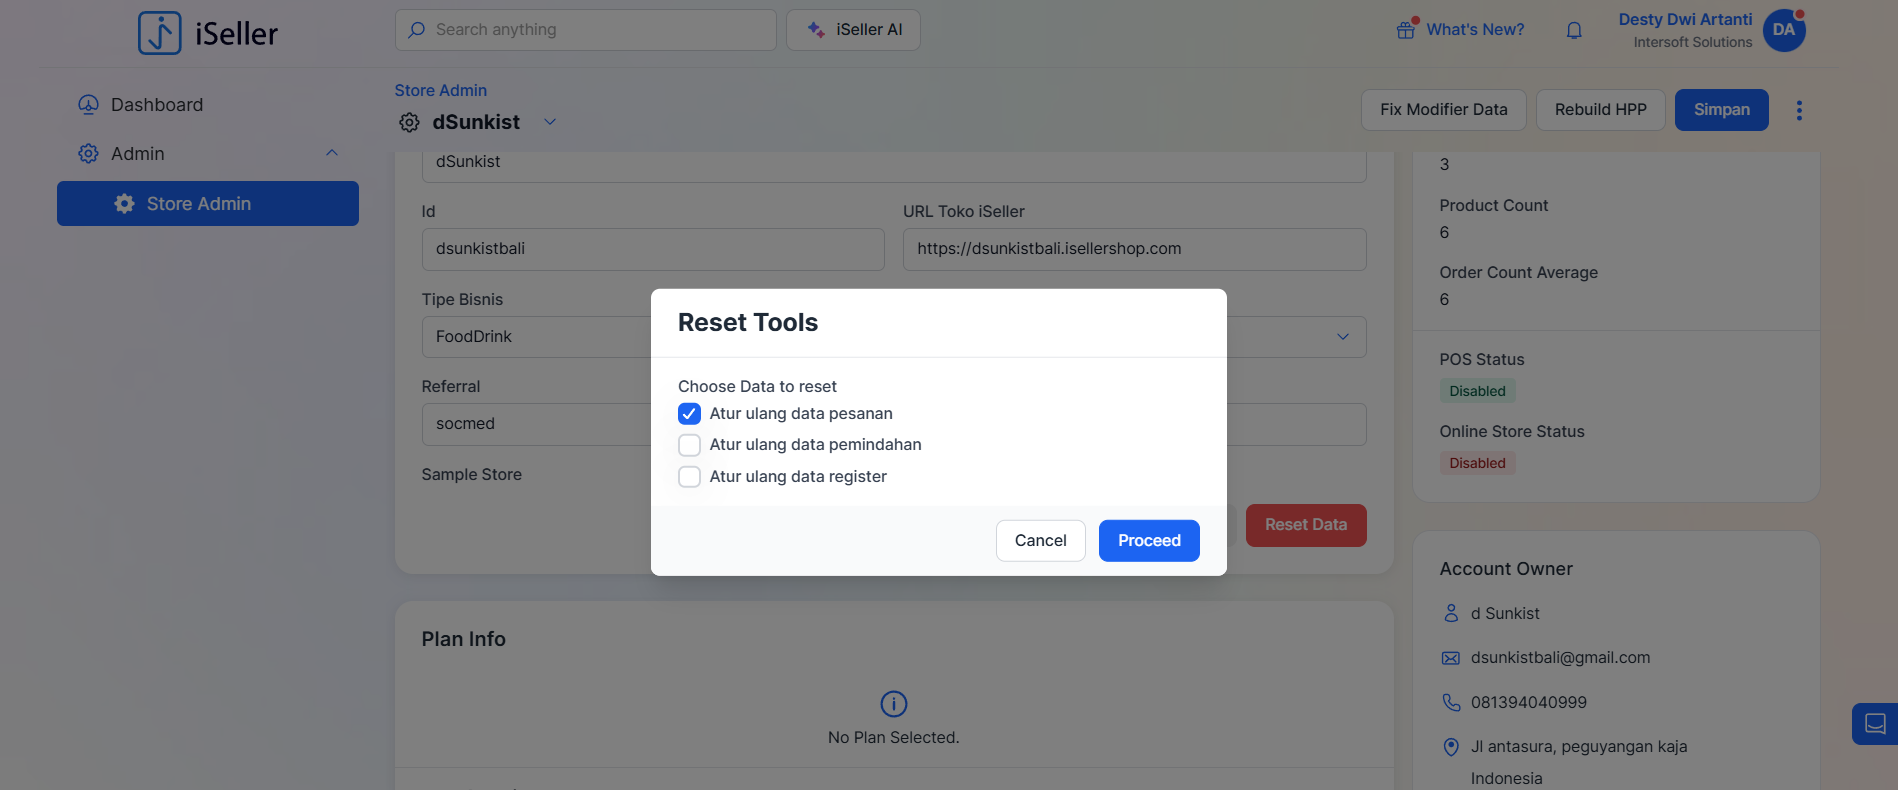Open the DA user avatar menu
This screenshot has height=790, width=1898.
[x=1783, y=30]
